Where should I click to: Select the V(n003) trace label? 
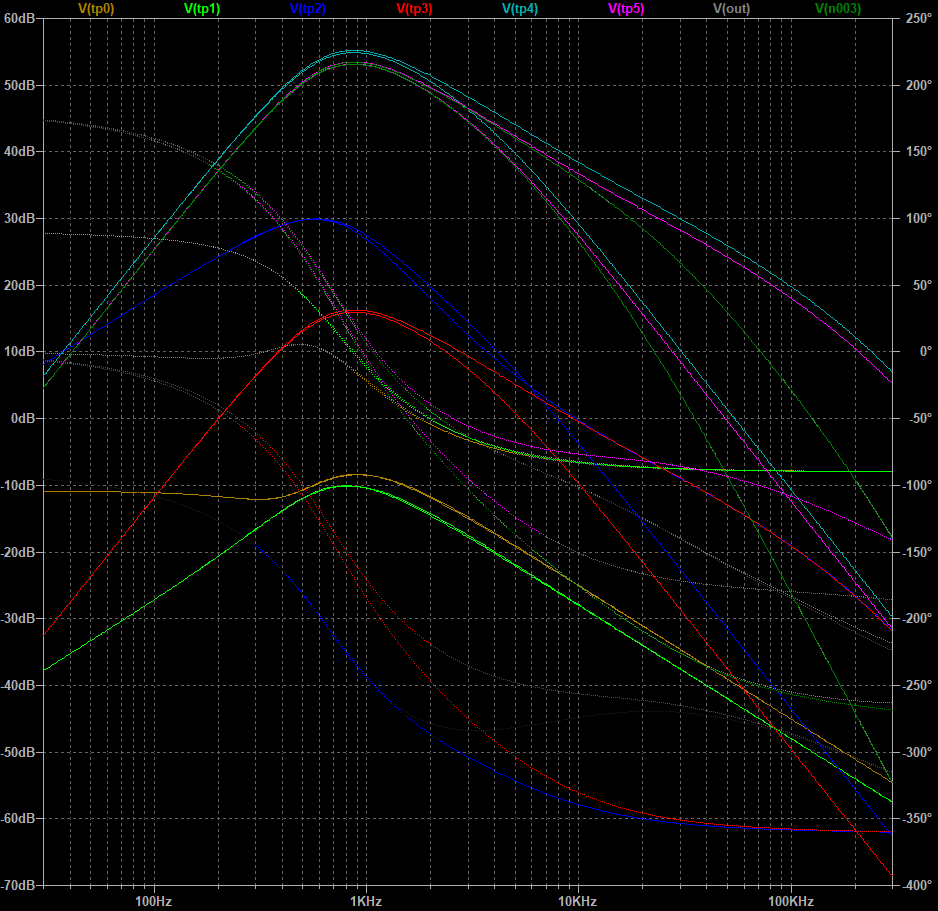(838, 8)
